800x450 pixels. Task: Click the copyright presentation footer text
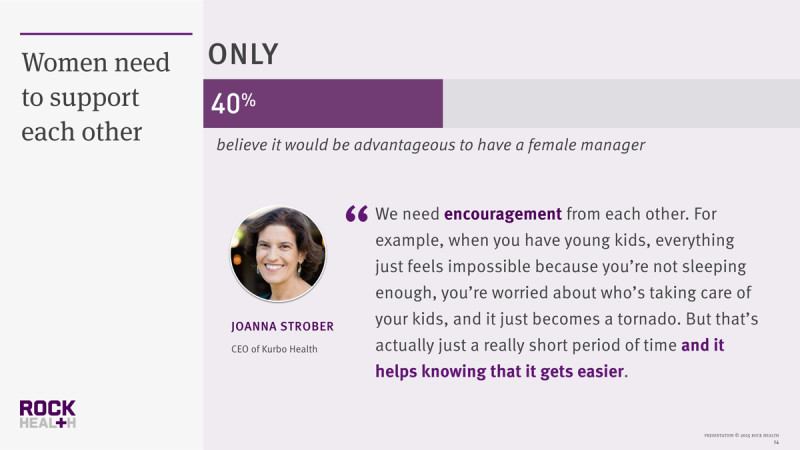(741, 435)
